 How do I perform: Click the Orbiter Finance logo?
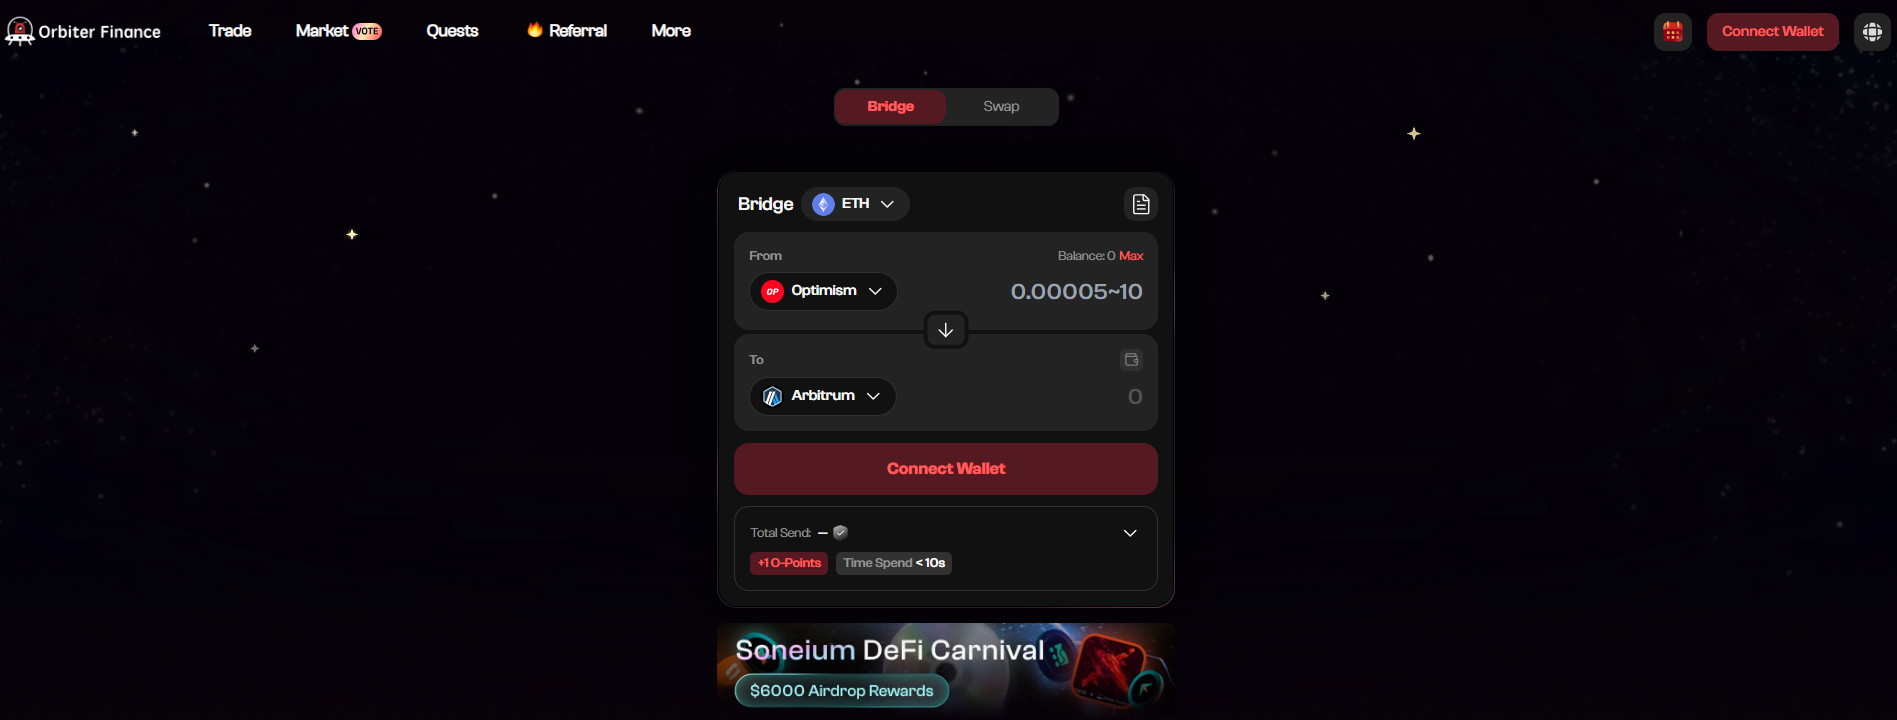click(84, 31)
